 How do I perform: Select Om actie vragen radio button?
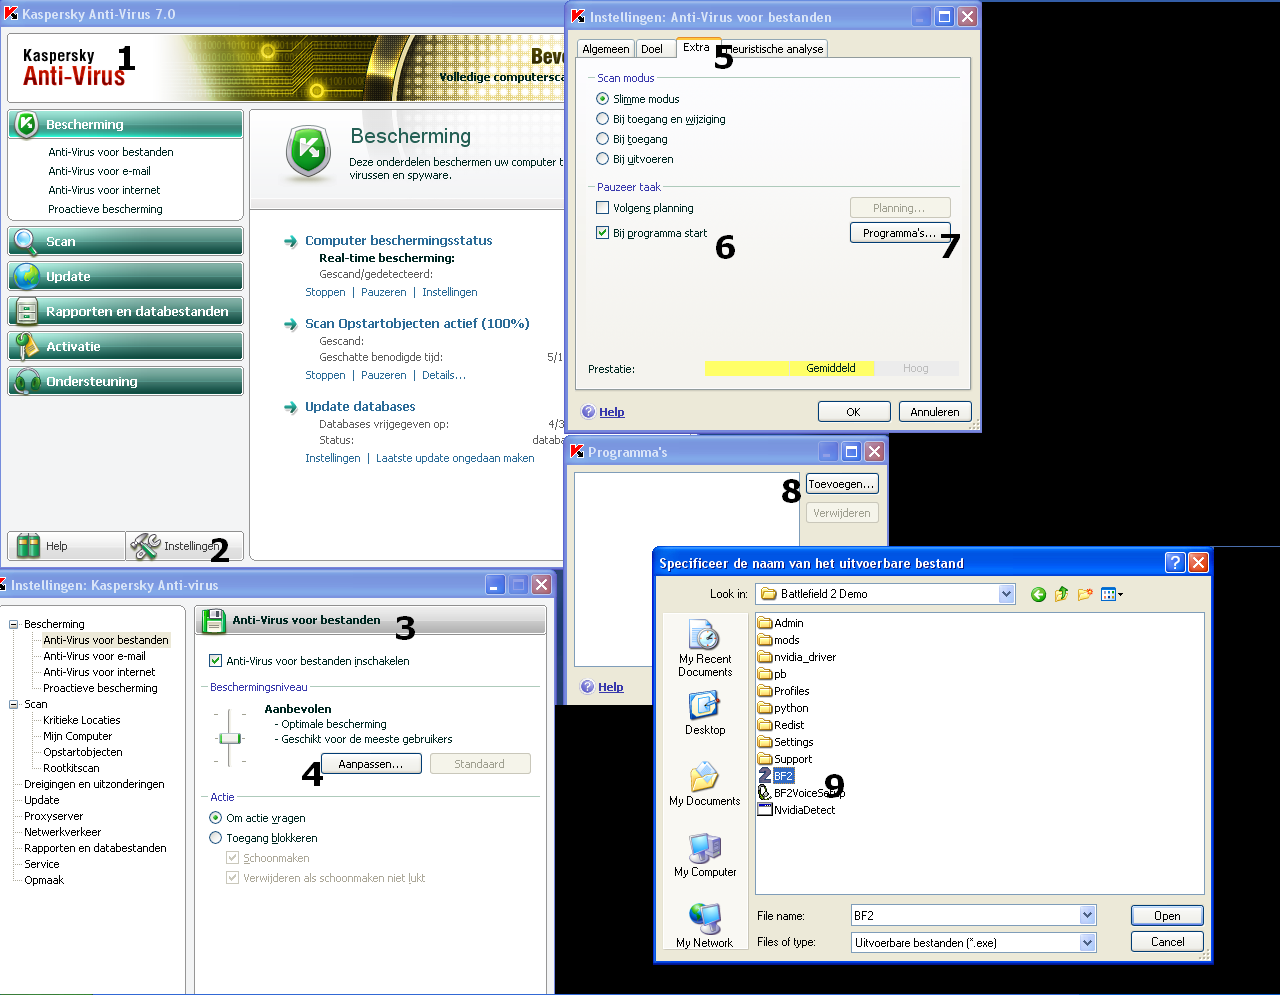coord(215,818)
